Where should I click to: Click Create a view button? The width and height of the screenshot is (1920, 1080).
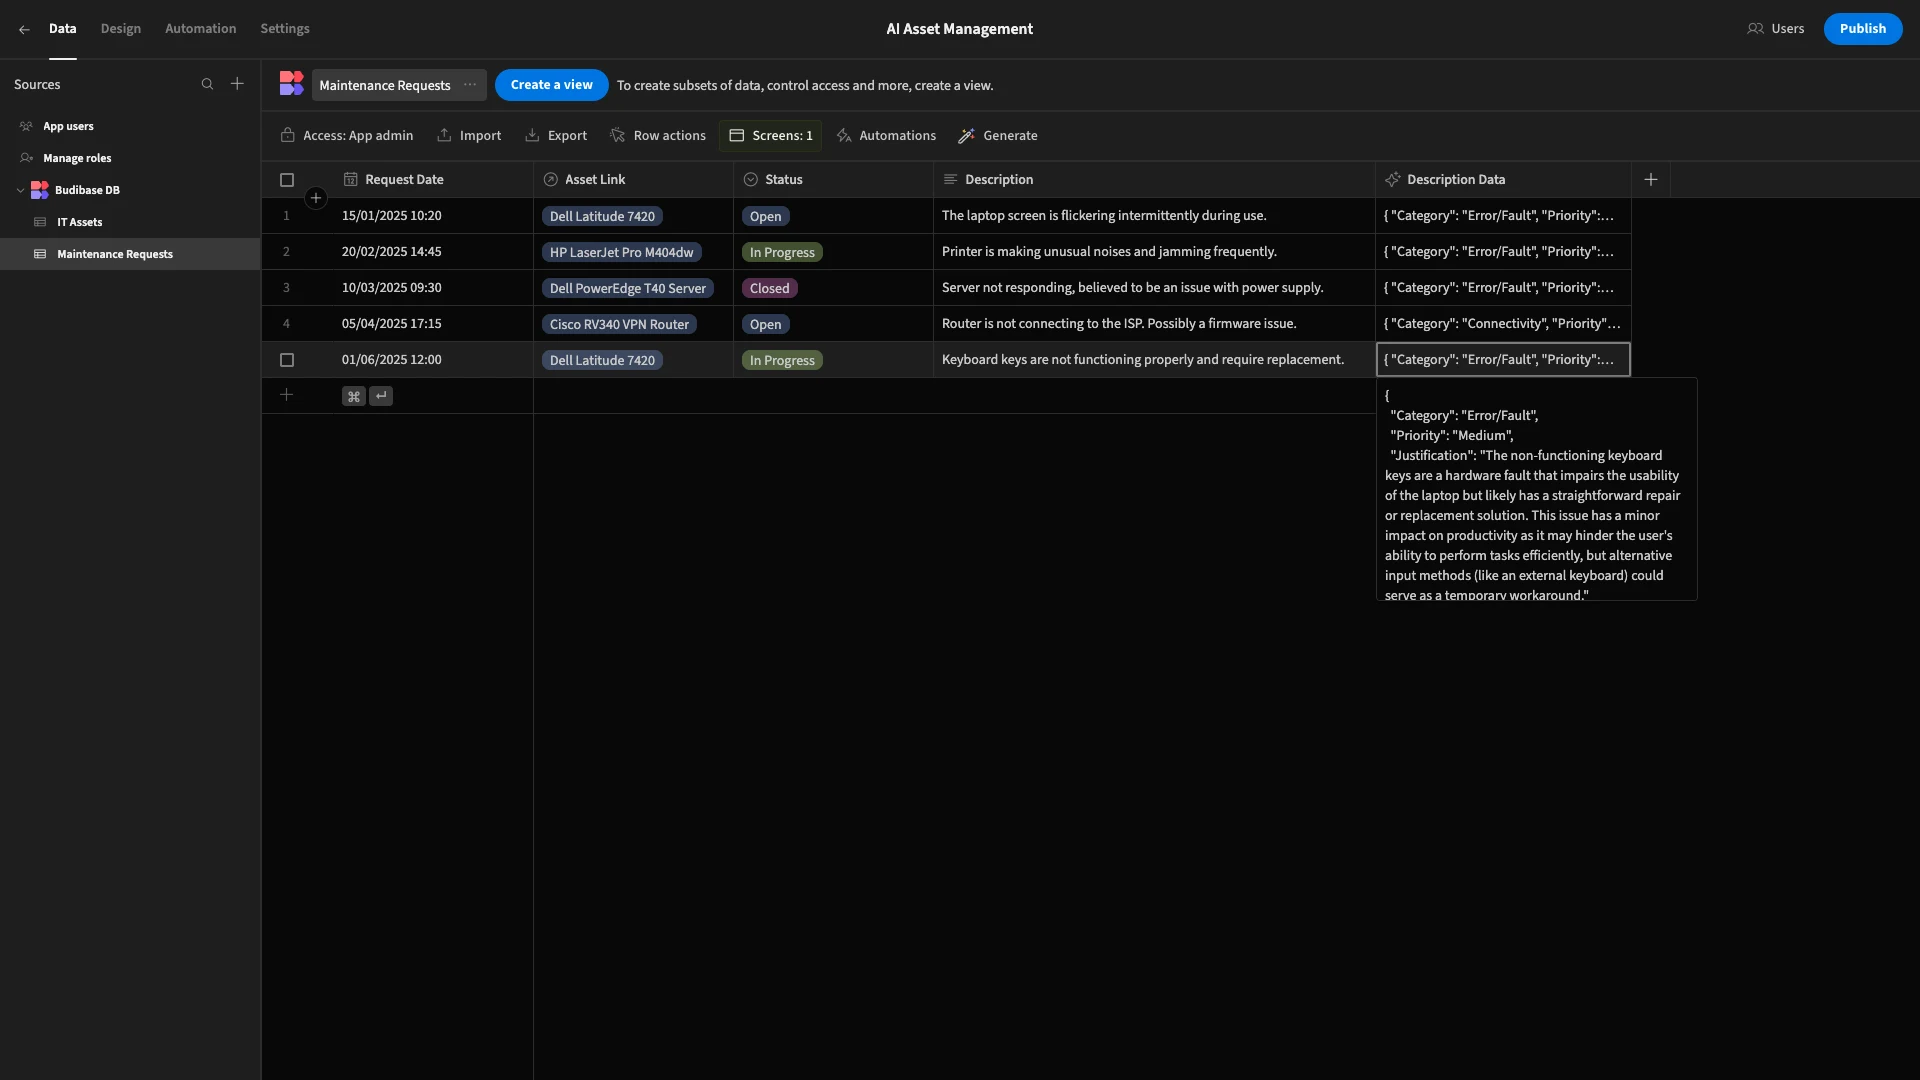[551, 85]
